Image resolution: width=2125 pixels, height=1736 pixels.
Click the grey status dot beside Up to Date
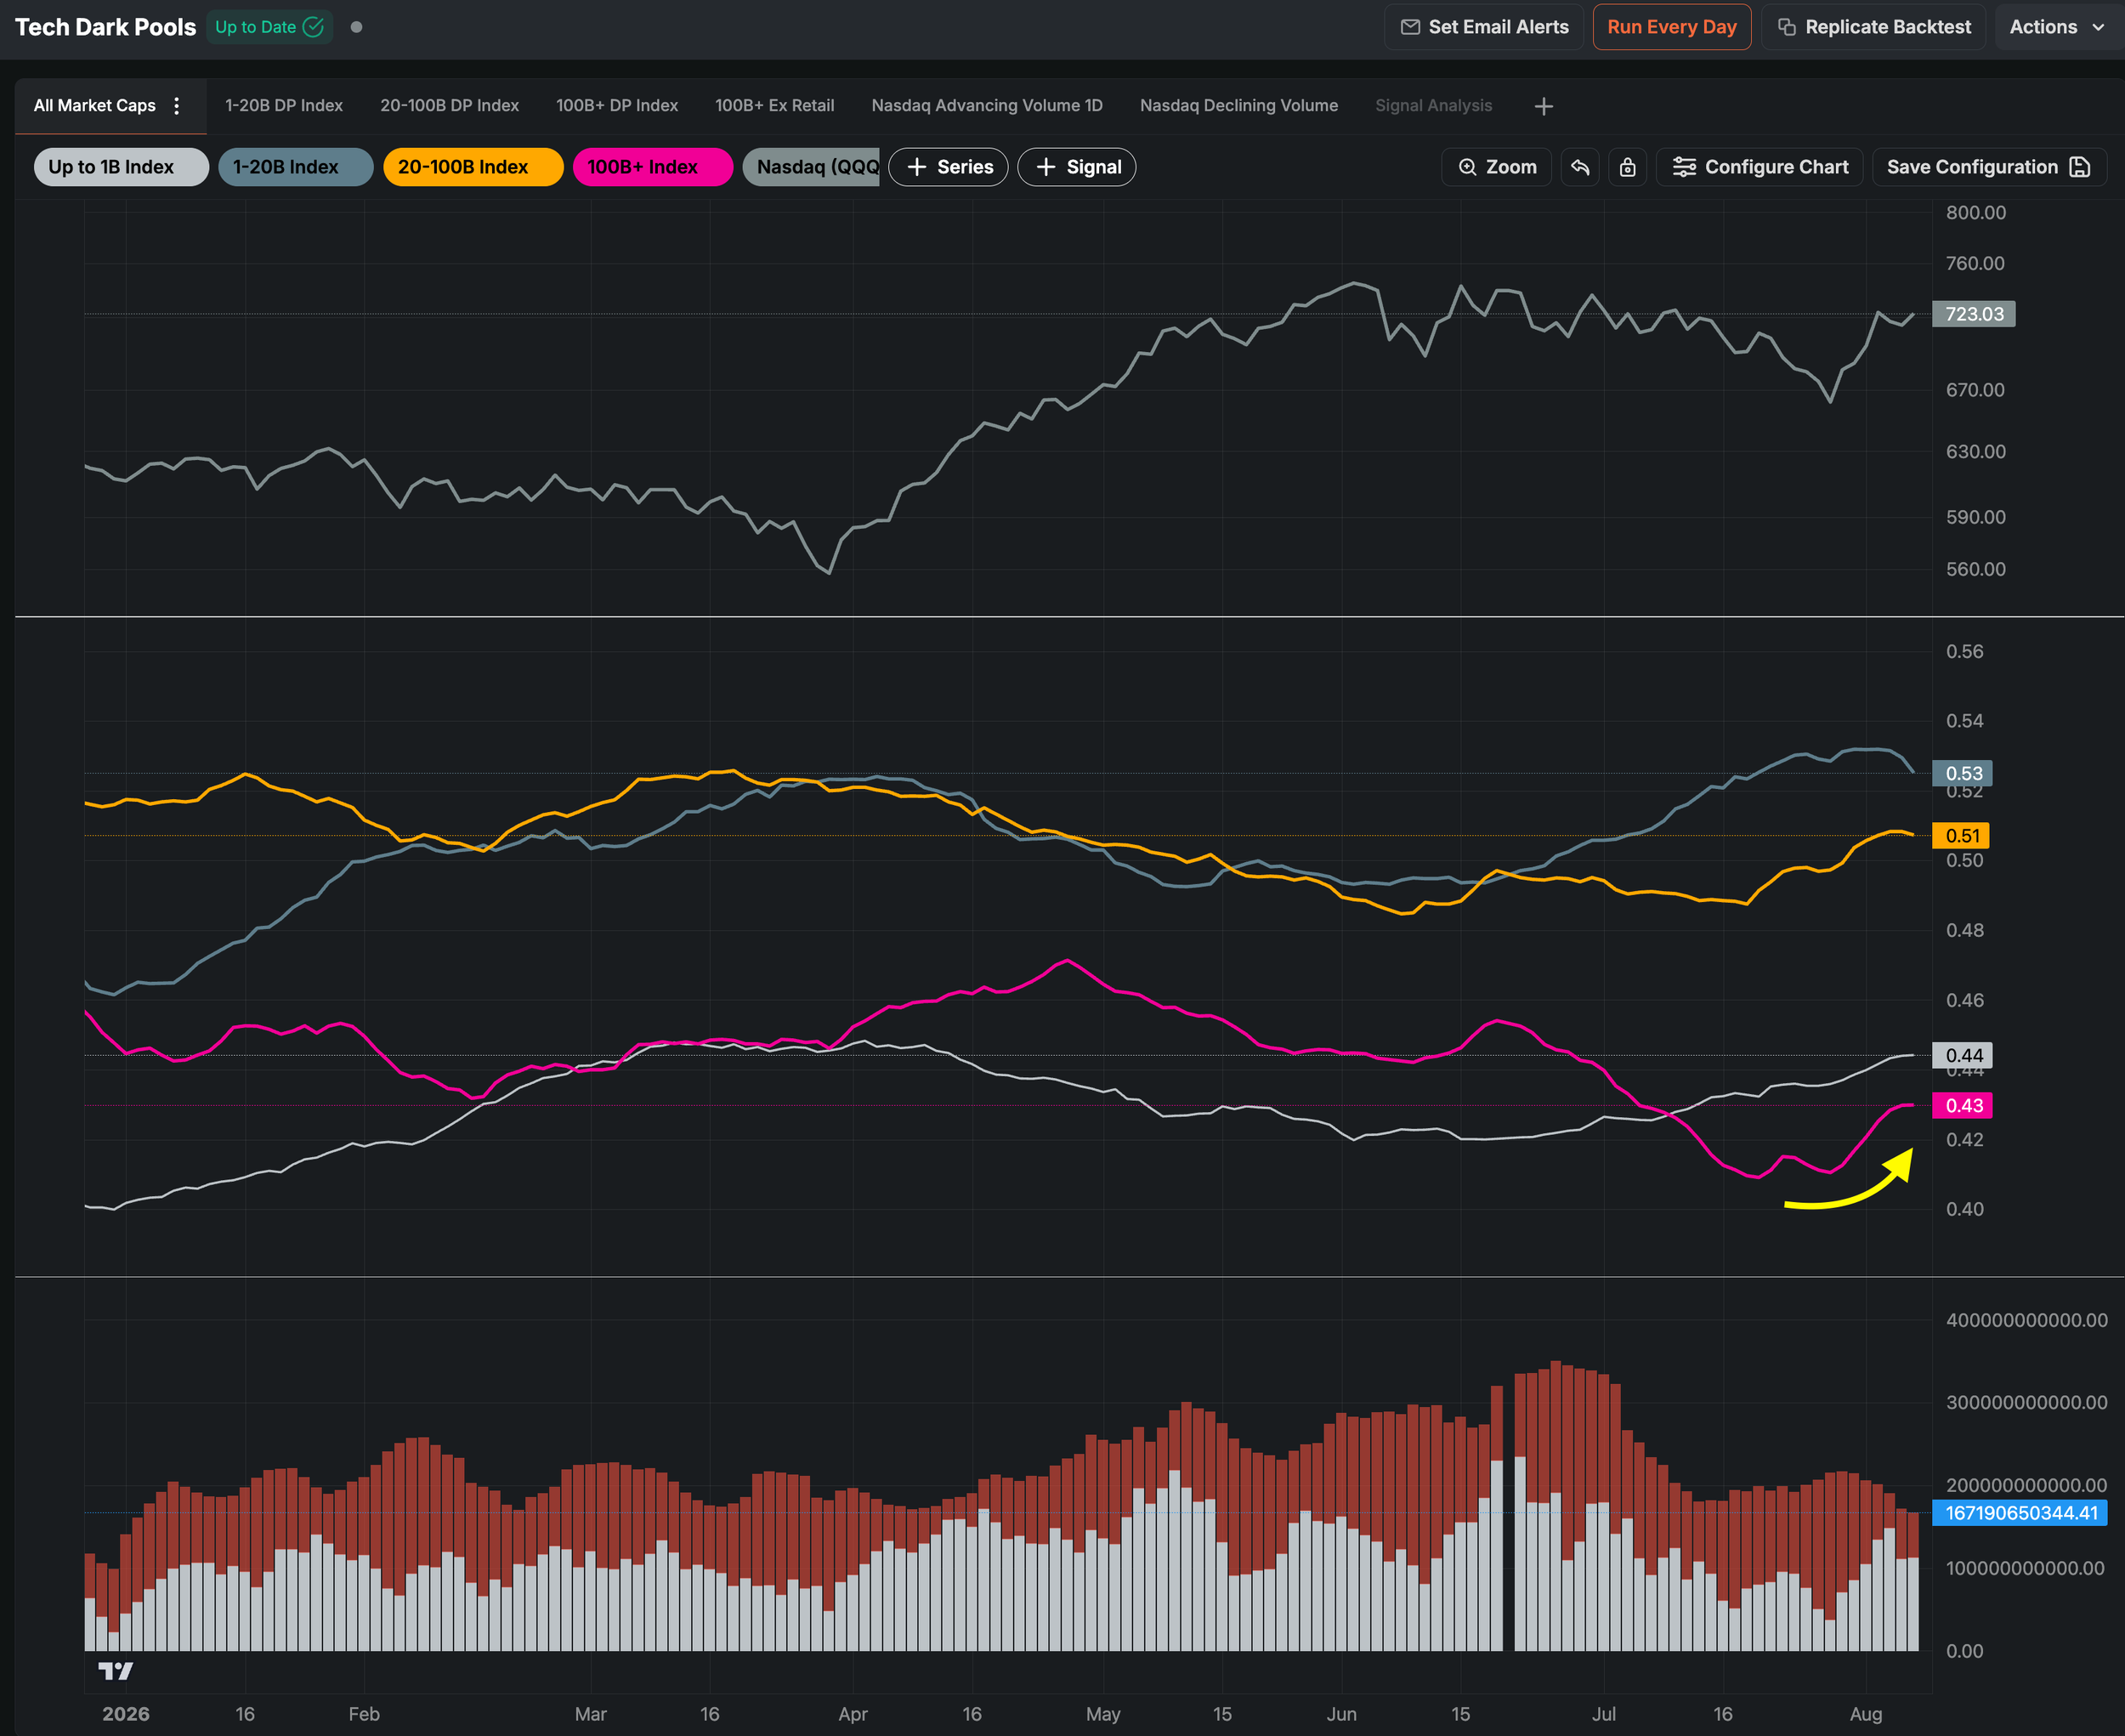[356, 27]
